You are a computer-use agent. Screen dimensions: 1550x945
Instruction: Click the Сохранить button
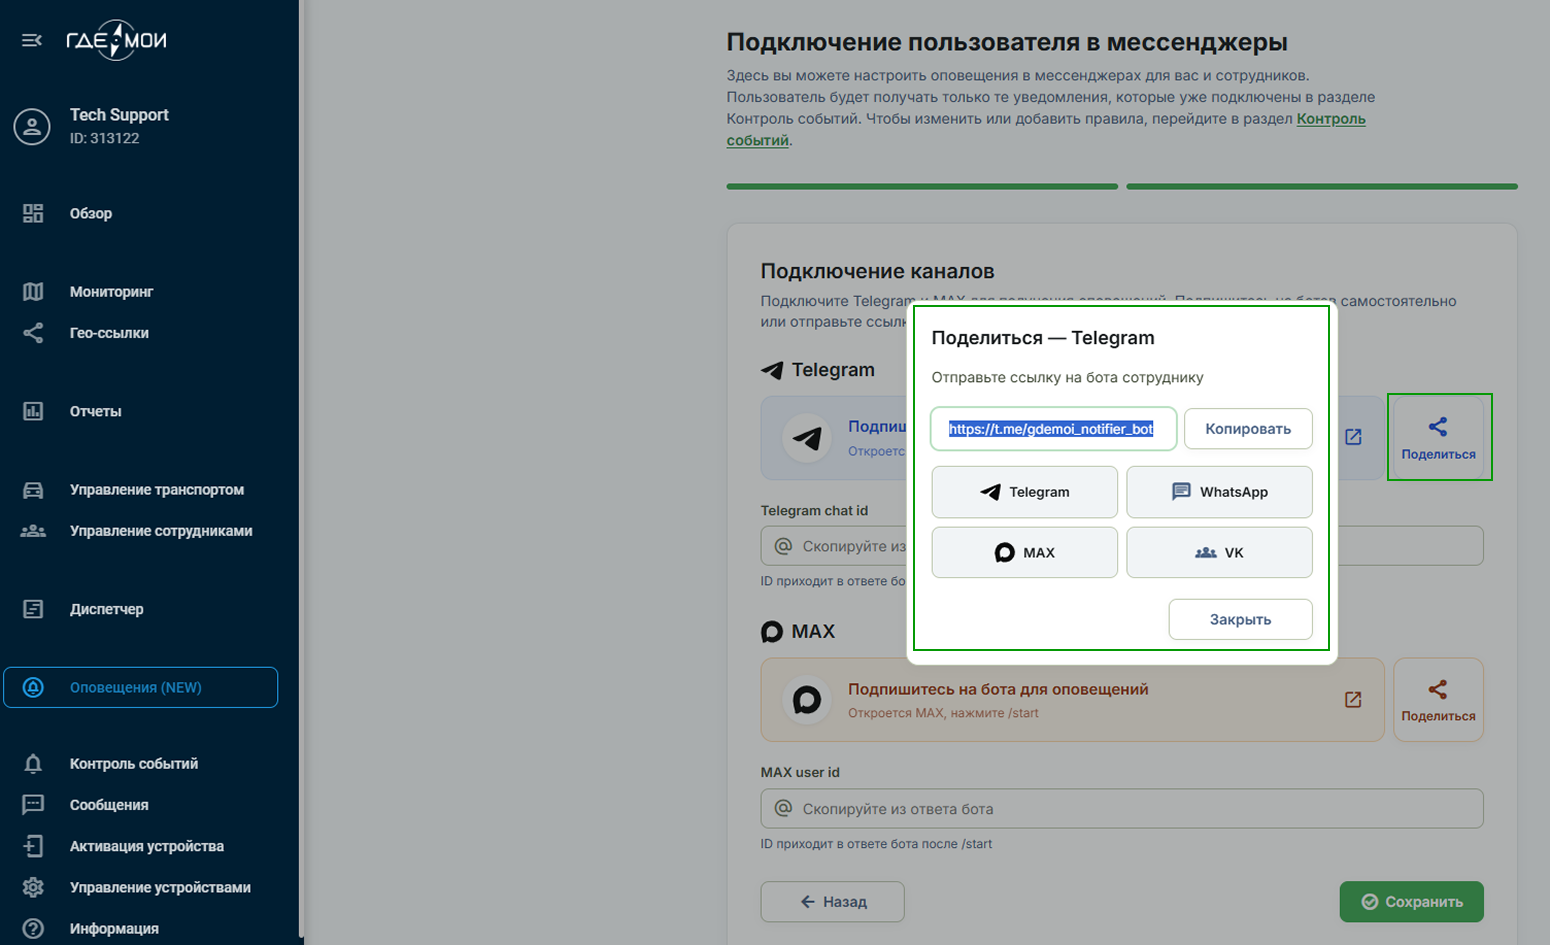point(1411,902)
